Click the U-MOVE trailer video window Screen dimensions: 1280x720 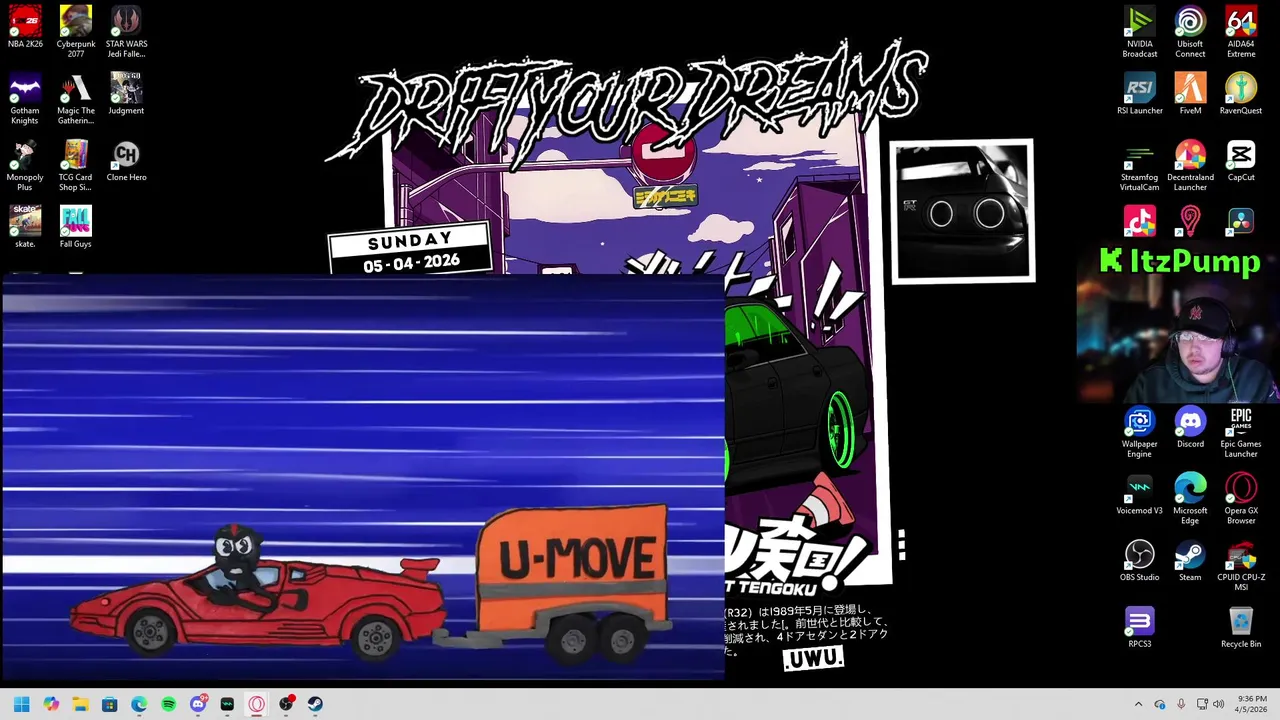point(363,478)
